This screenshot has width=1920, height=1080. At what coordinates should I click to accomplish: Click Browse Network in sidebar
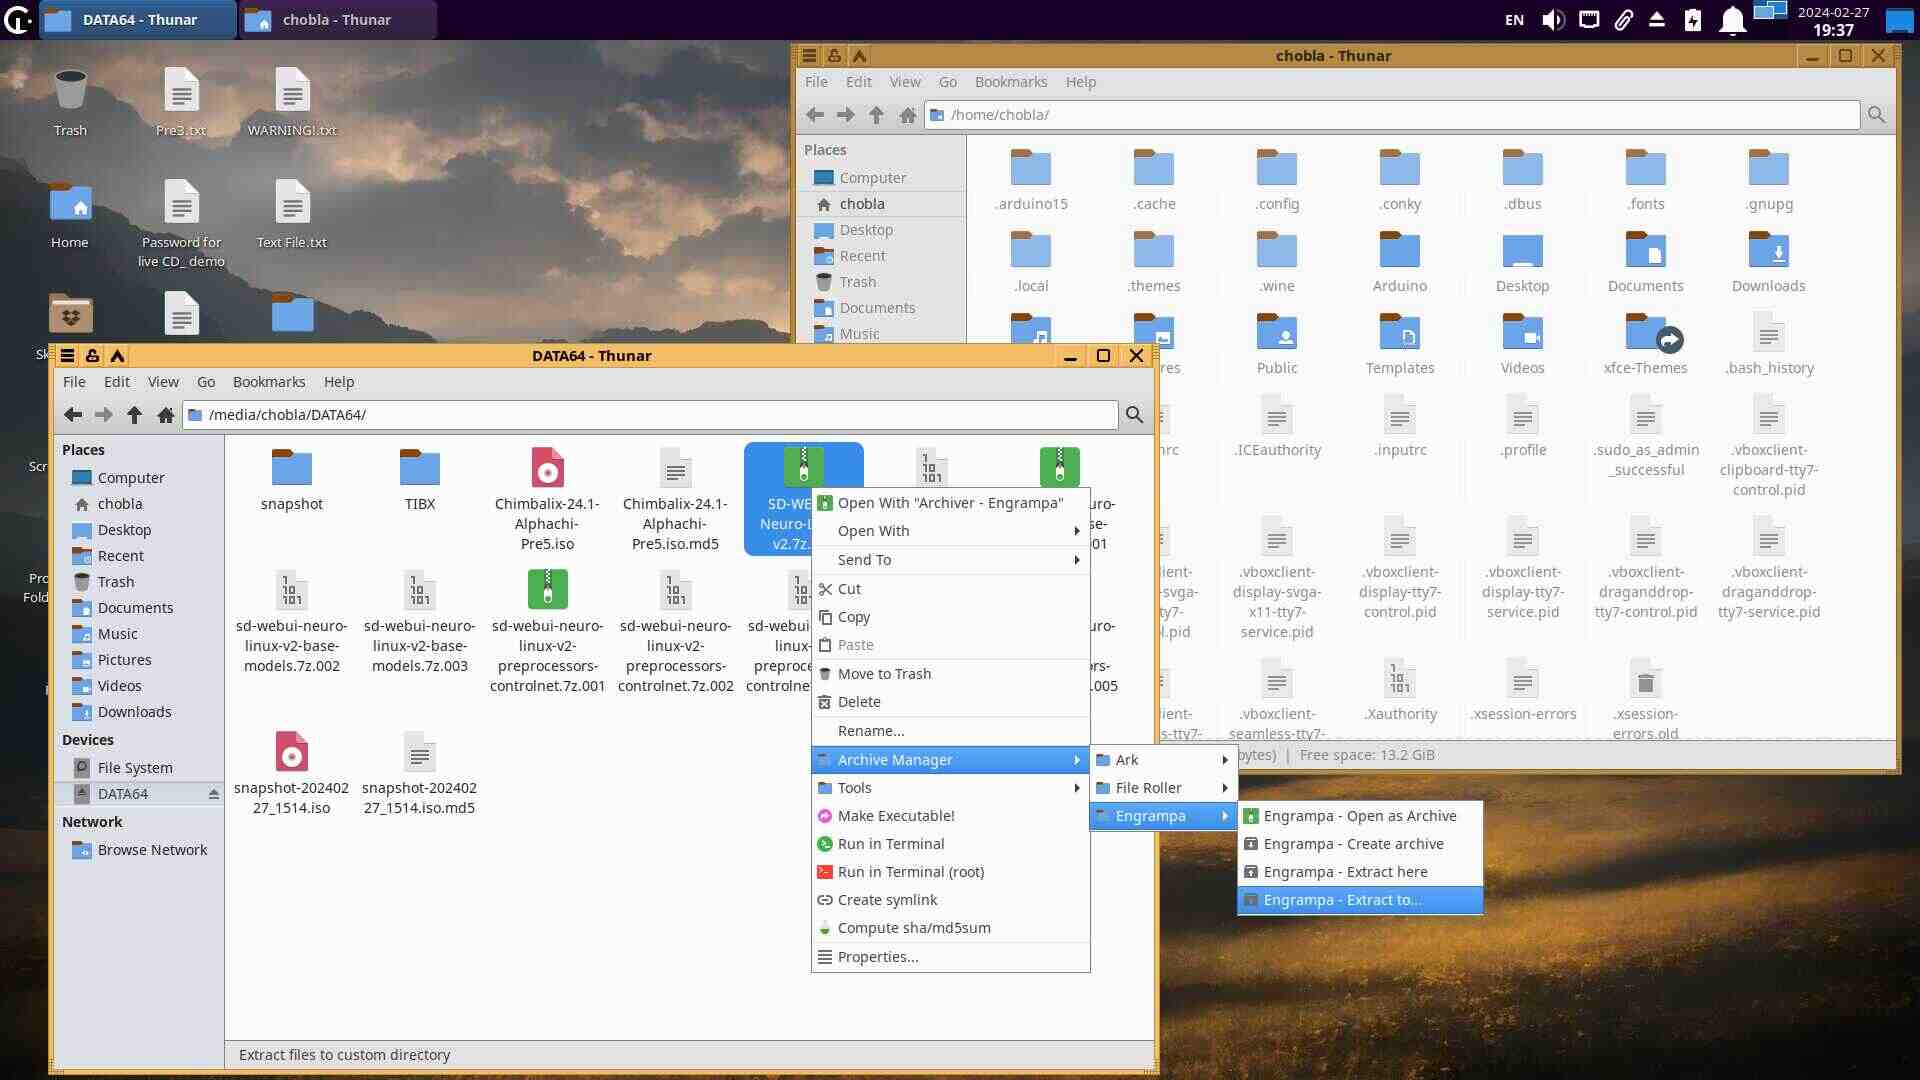152,850
